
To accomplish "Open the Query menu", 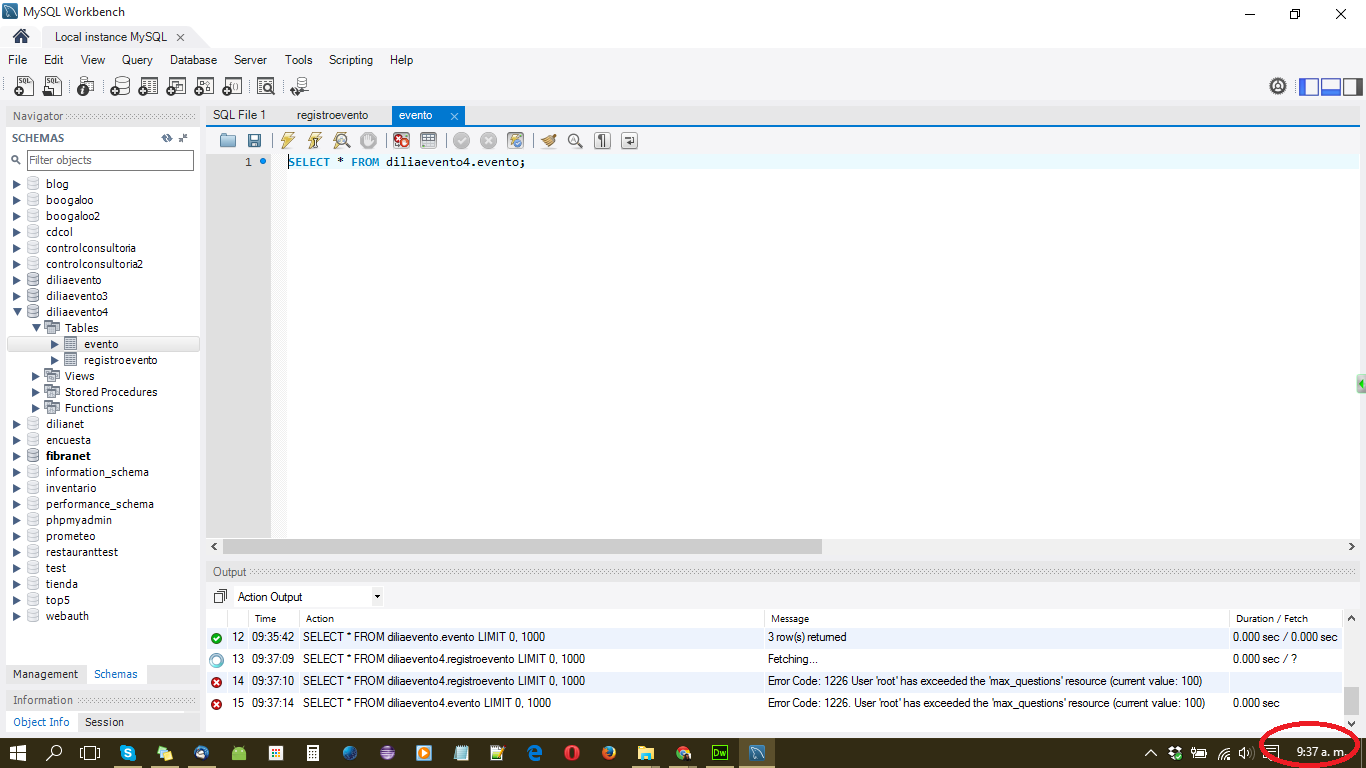I will (x=137, y=60).
